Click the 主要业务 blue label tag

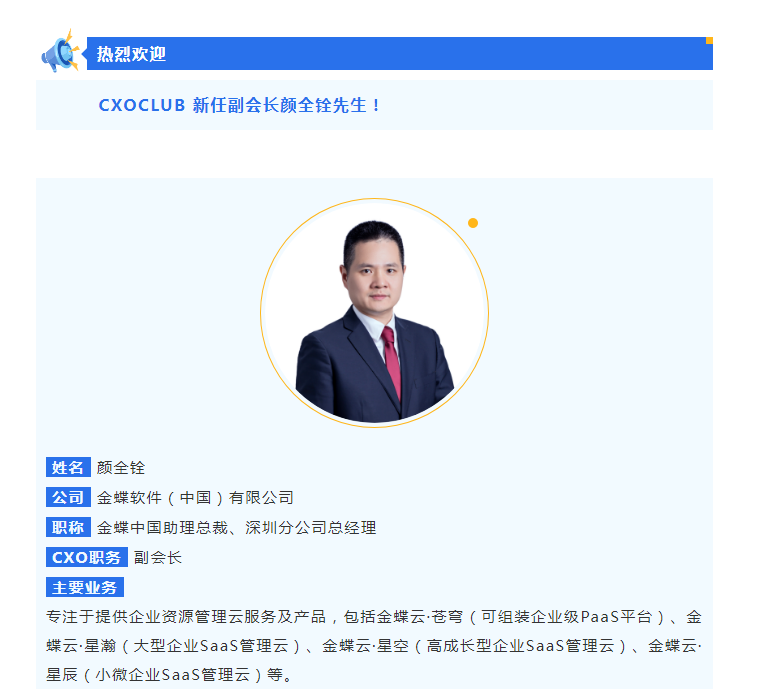point(85,587)
